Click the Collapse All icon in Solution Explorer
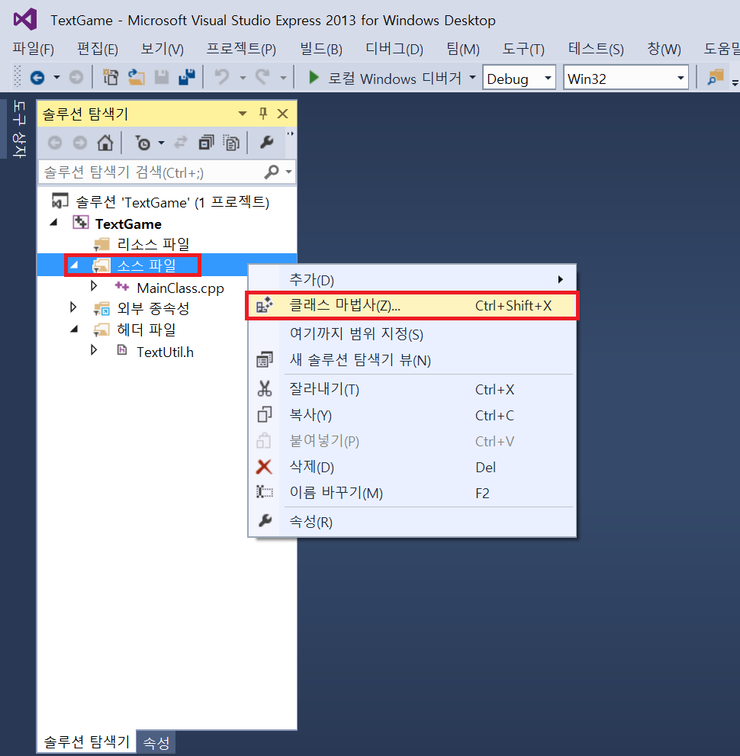This screenshot has height=756, width=740. coord(207,143)
